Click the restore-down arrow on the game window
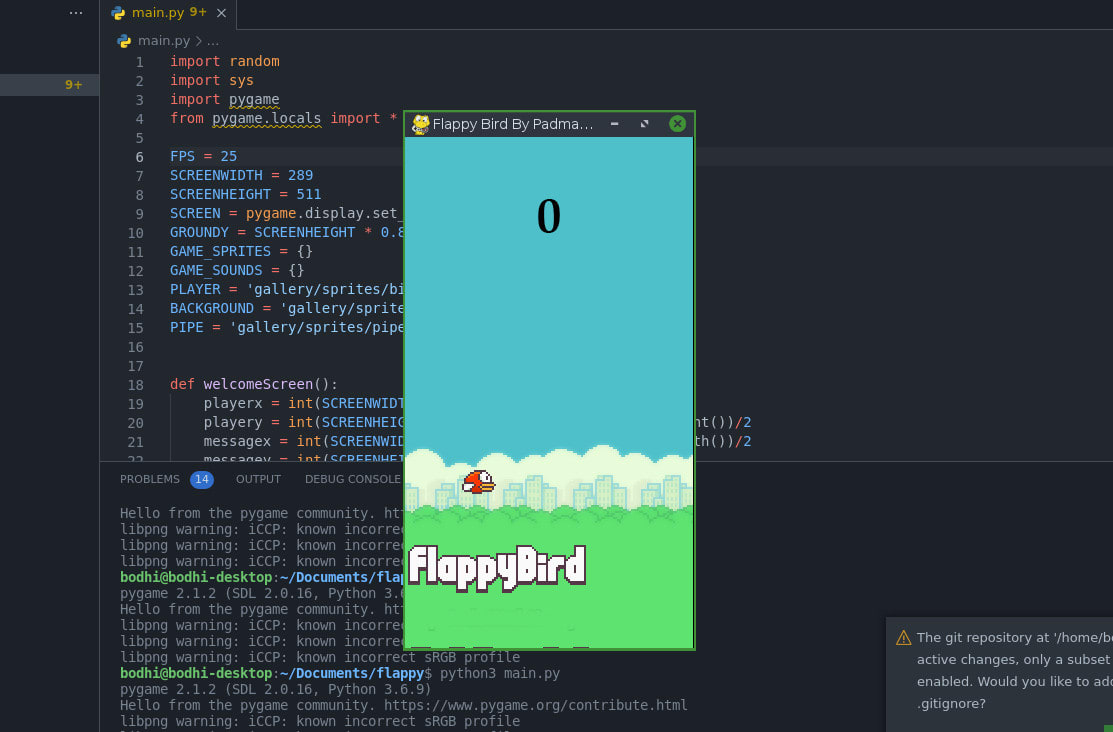The height and width of the screenshot is (732, 1113). point(644,124)
